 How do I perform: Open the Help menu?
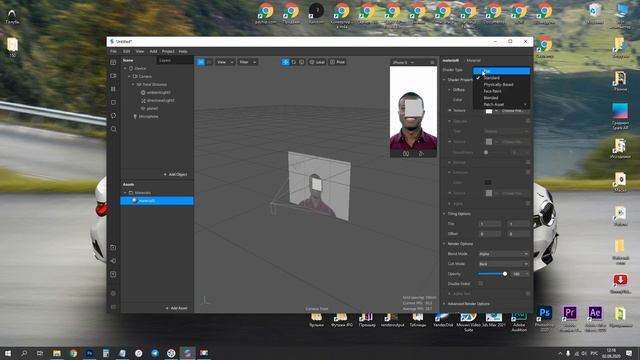coord(183,51)
